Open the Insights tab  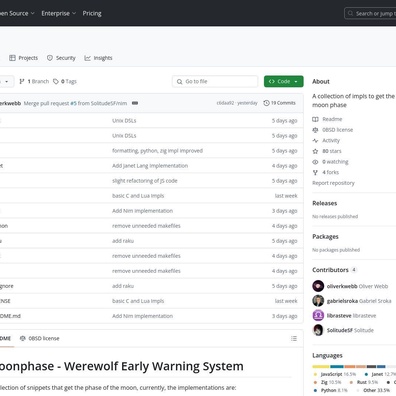pos(98,58)
